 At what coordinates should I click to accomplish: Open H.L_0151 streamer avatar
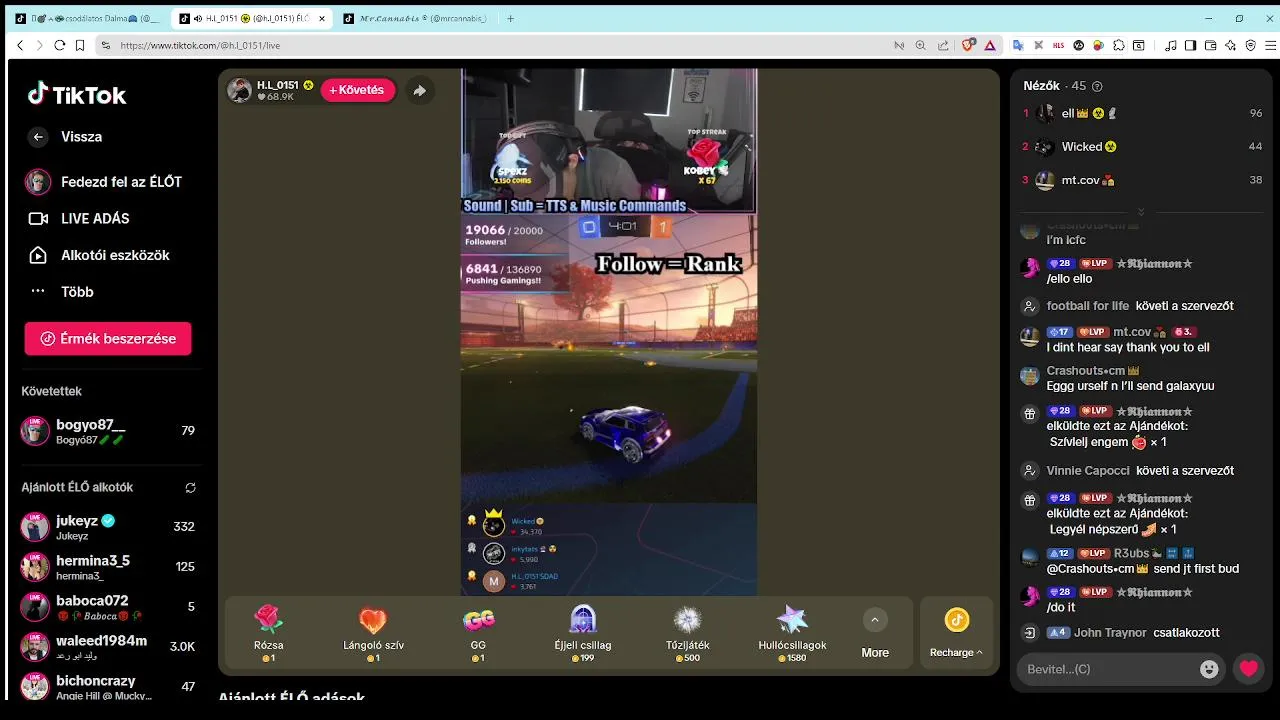[x=239, y=90]
